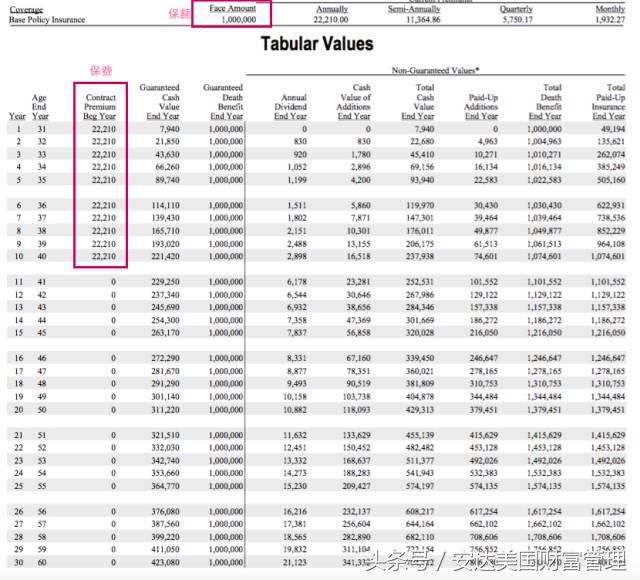The height and width of the screenshot is (580, 640).
Task: Select total cash value 147,301 in year 7
Action: pyautogui.click(x=420, y=218)
